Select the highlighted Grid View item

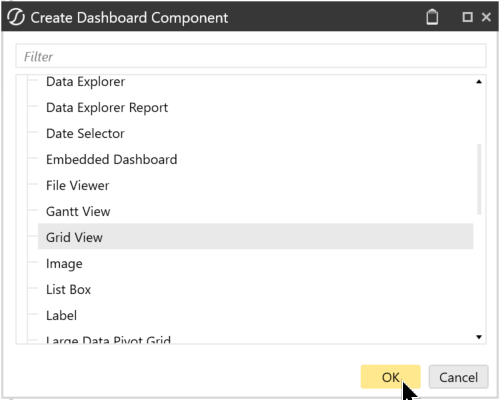[255, 236]
